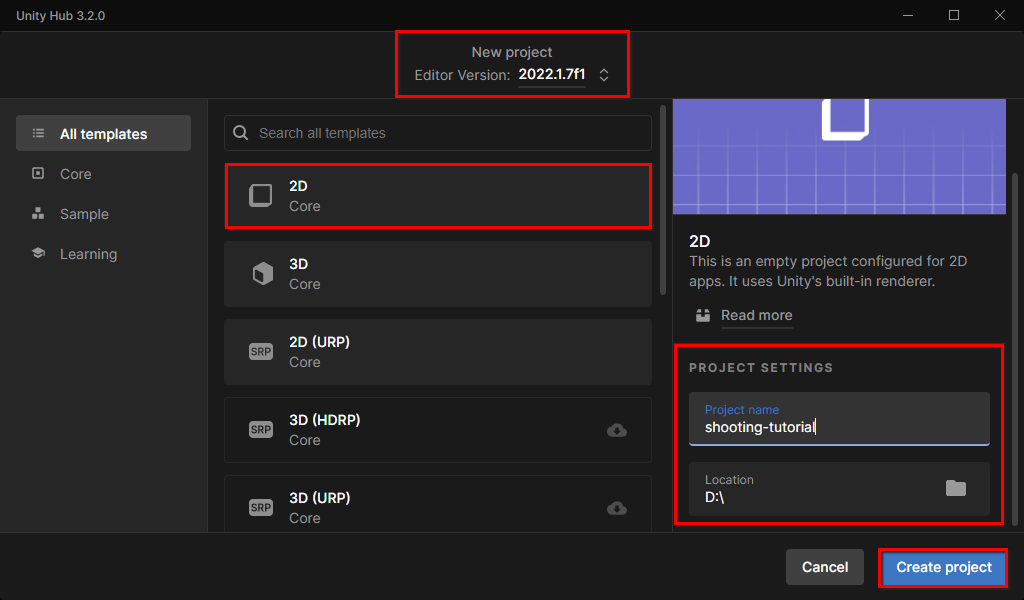
Task: Click the SRP badge of 2D (URP)
Action: point(261,352)
